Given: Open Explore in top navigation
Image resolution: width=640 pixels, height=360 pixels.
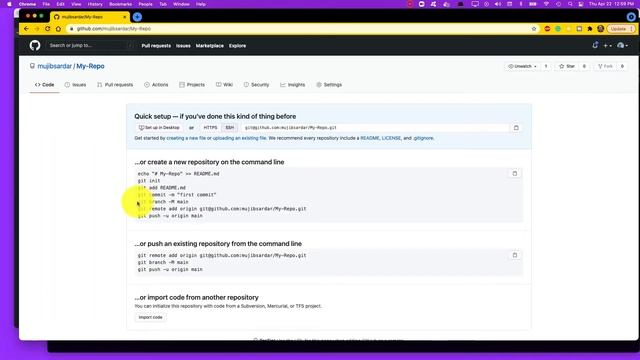Looking at the screenshot, I should point(237,46).
